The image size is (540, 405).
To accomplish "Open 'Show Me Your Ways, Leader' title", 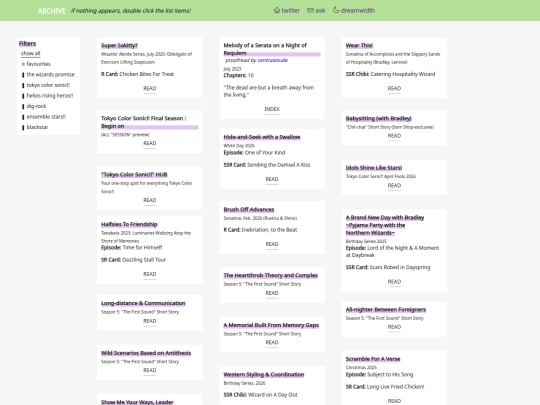I will (137, 402).
